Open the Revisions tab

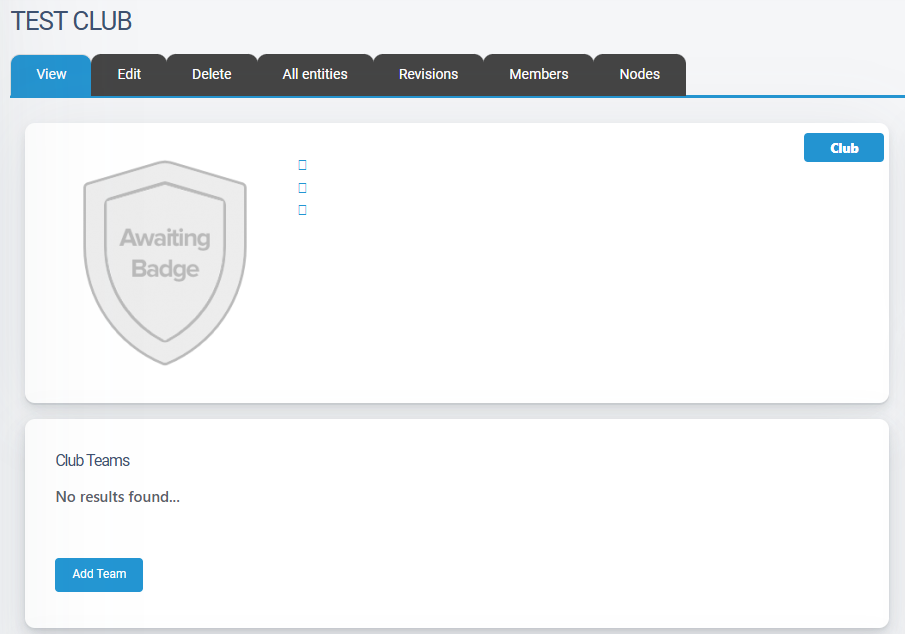[x=428, y=75]
